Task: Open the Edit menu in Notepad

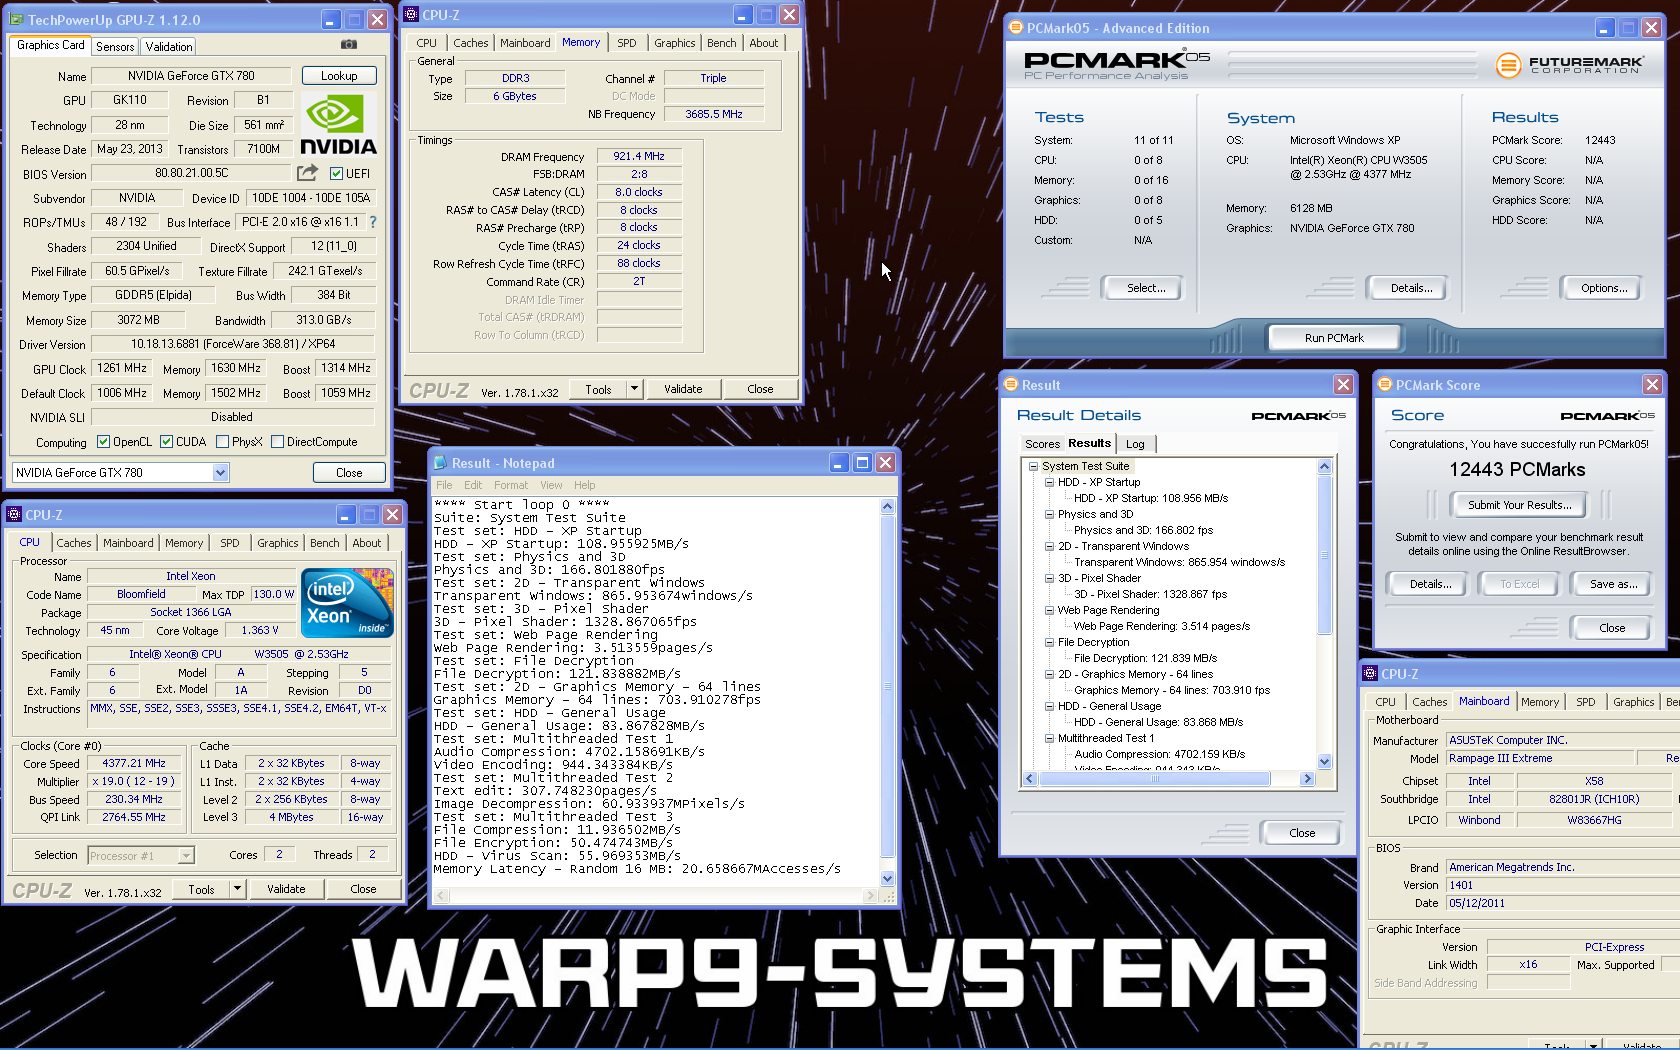Action: point(473,485)
